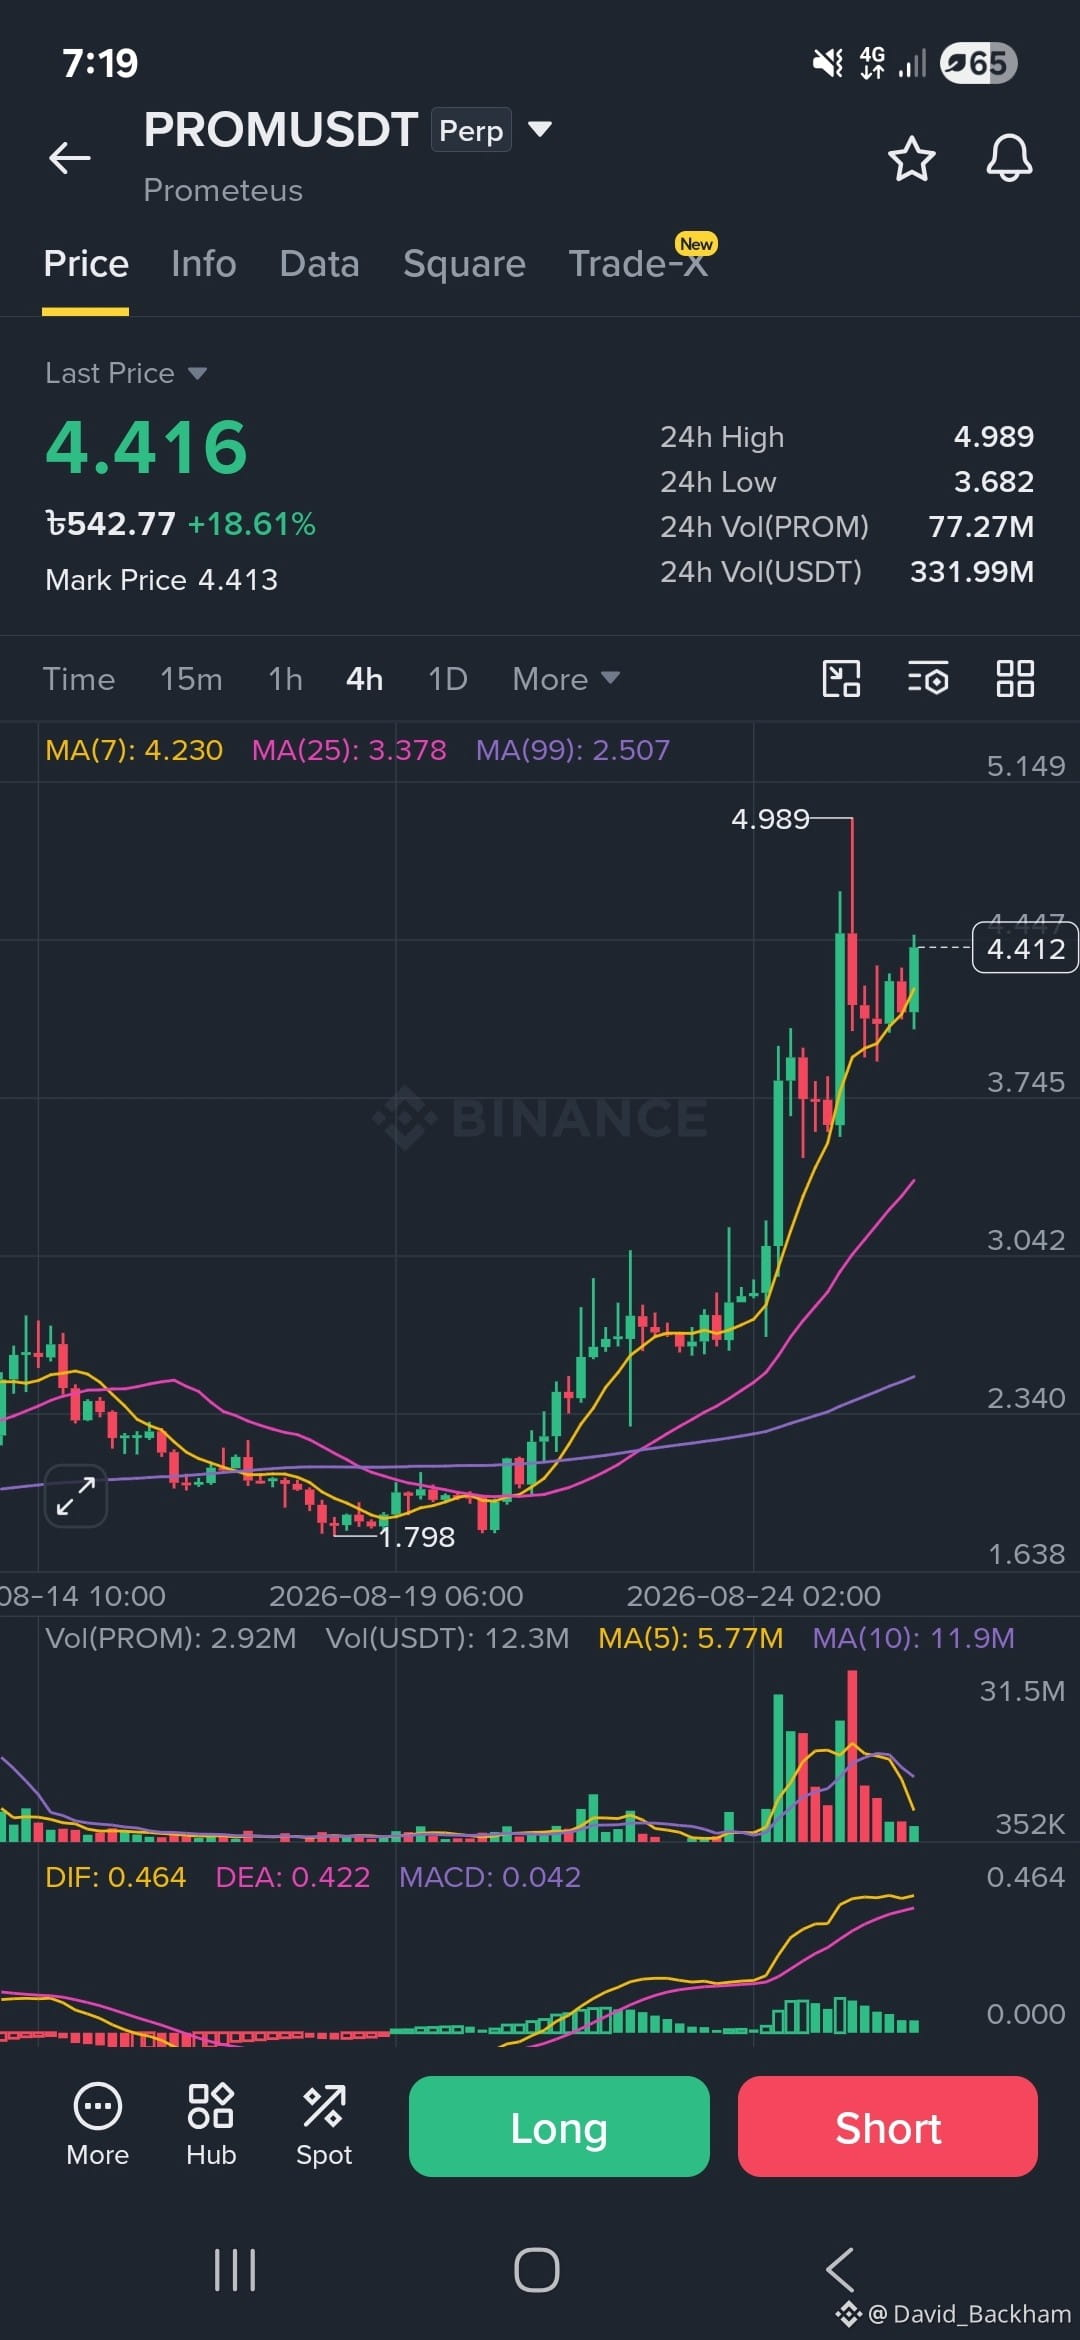Viewport: 1080px width, 2340px height.
Task: Switch to Spot trading icon
Action: pos(324,2126)
